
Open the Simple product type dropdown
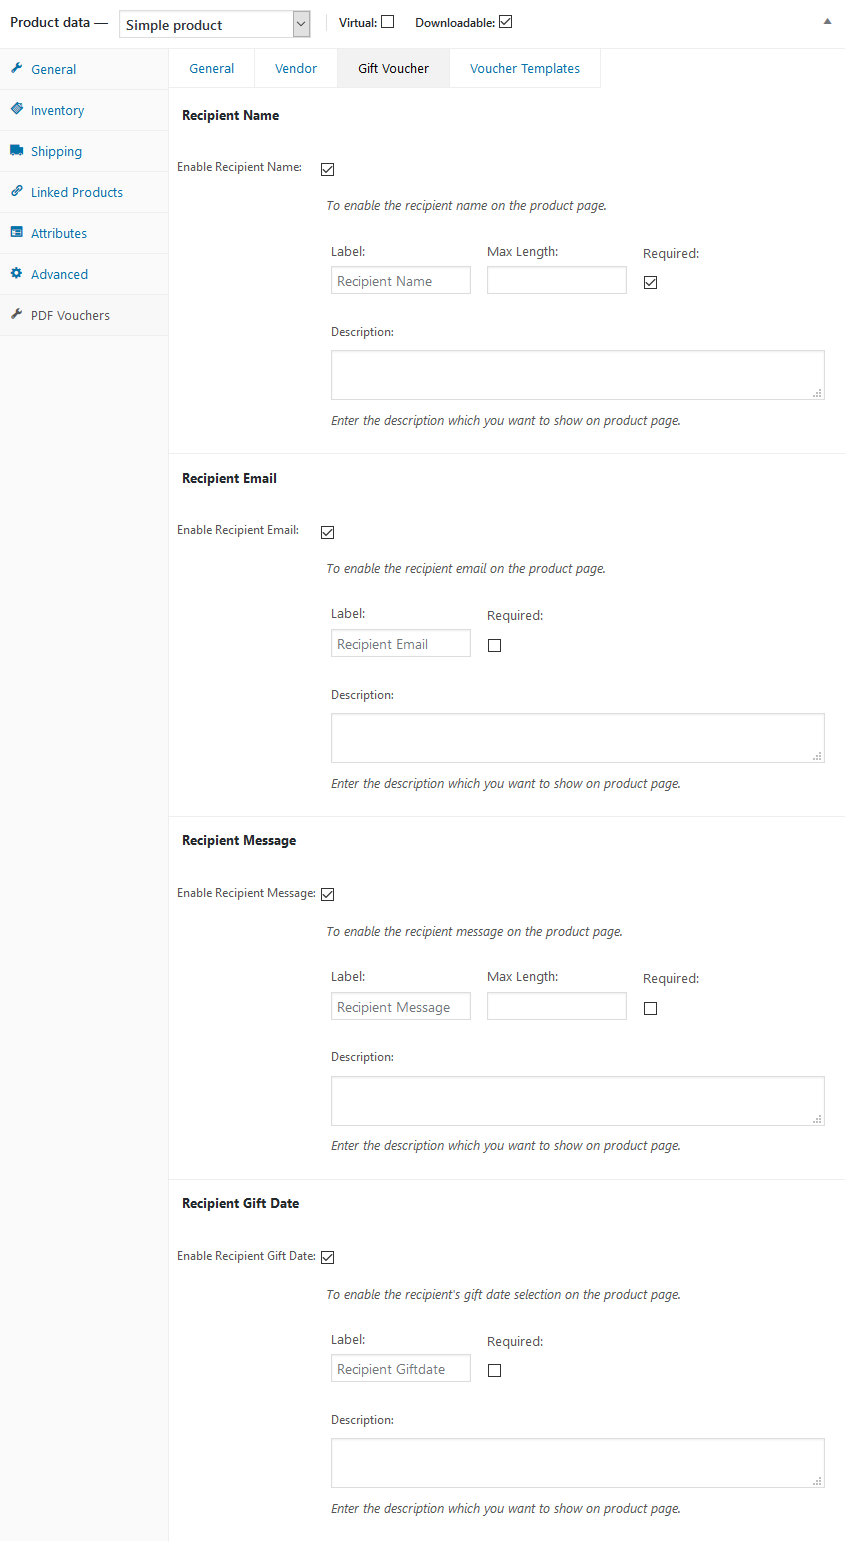(x=214, y=25)
